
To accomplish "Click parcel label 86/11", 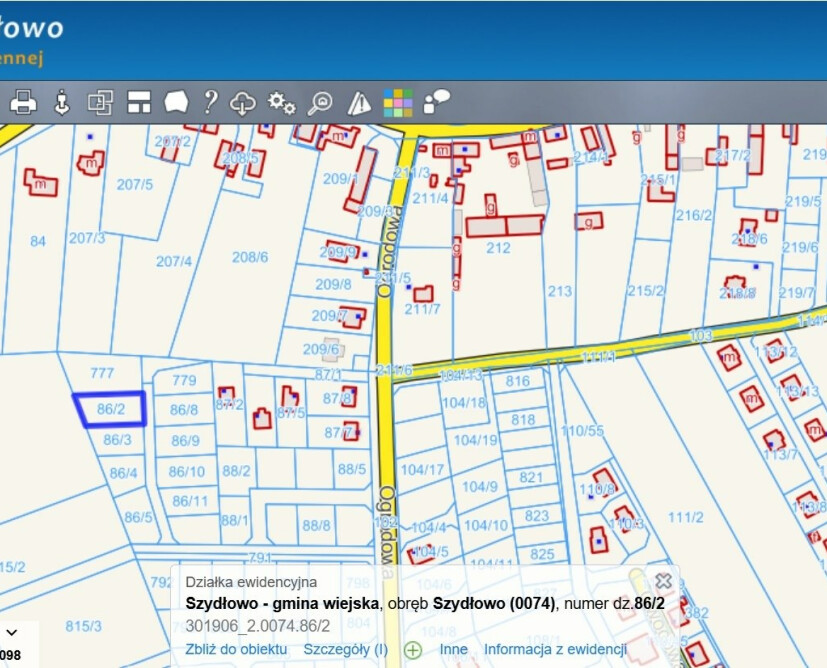I will point(190,501).
